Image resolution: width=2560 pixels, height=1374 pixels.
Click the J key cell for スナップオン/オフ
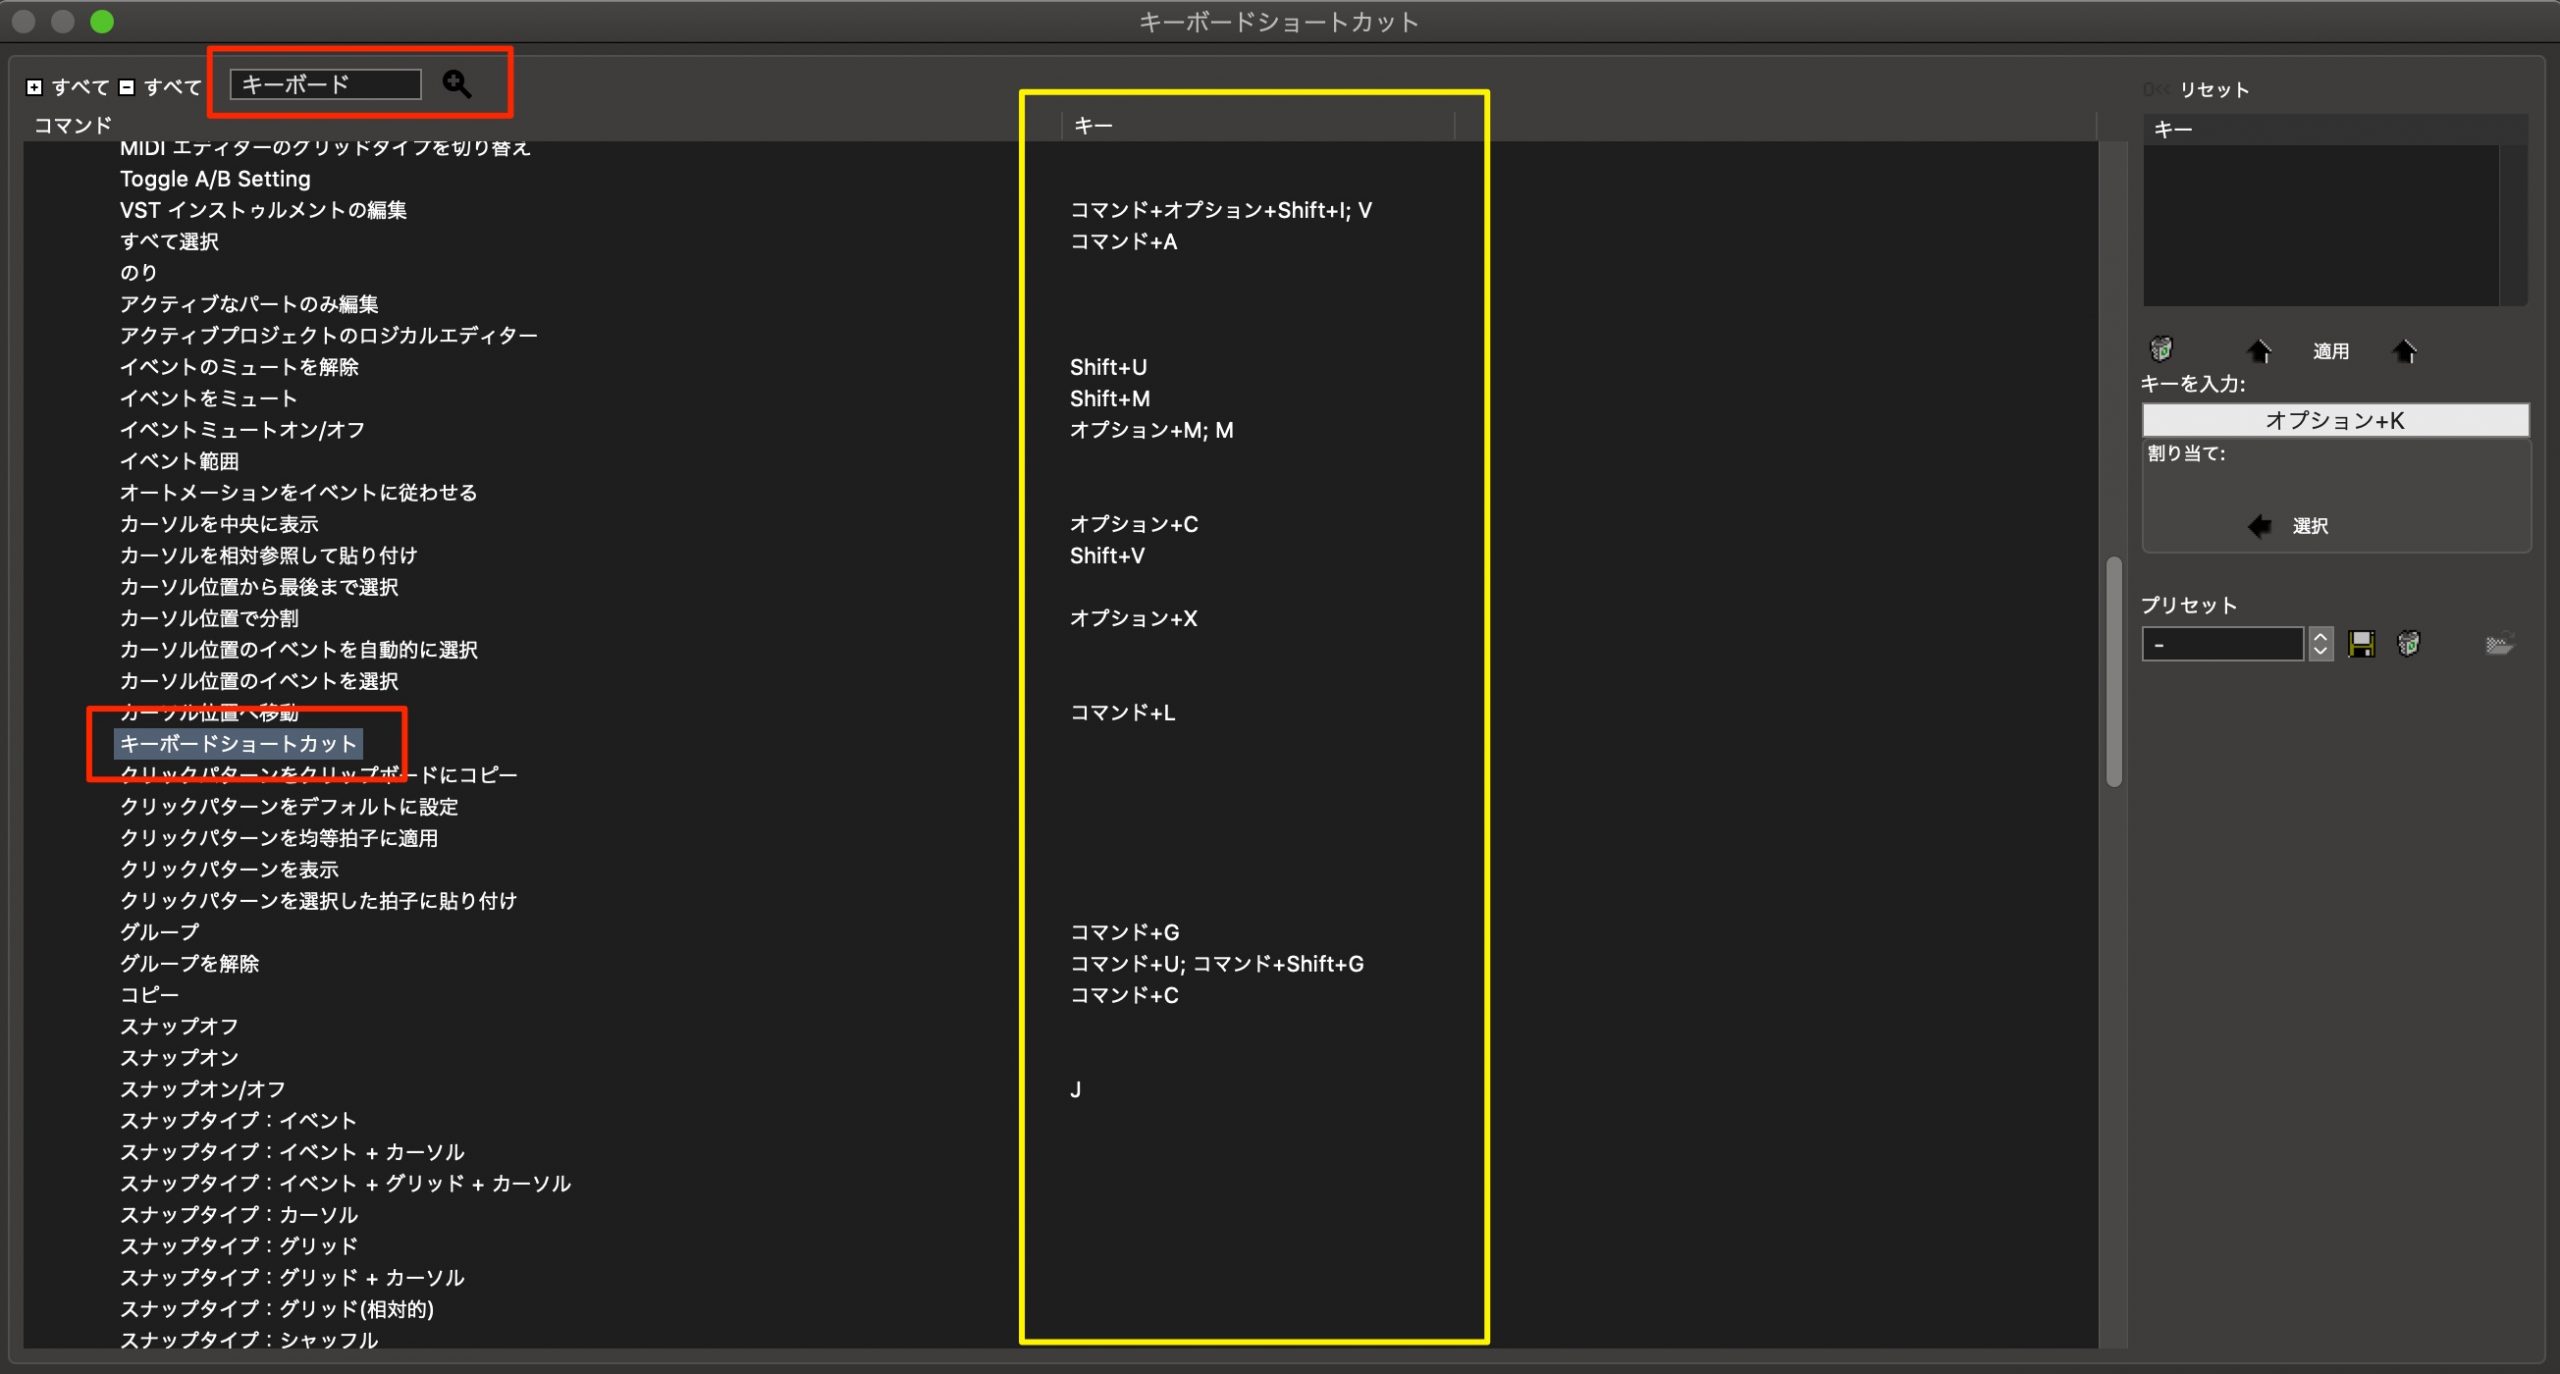pos(1075,1089)
